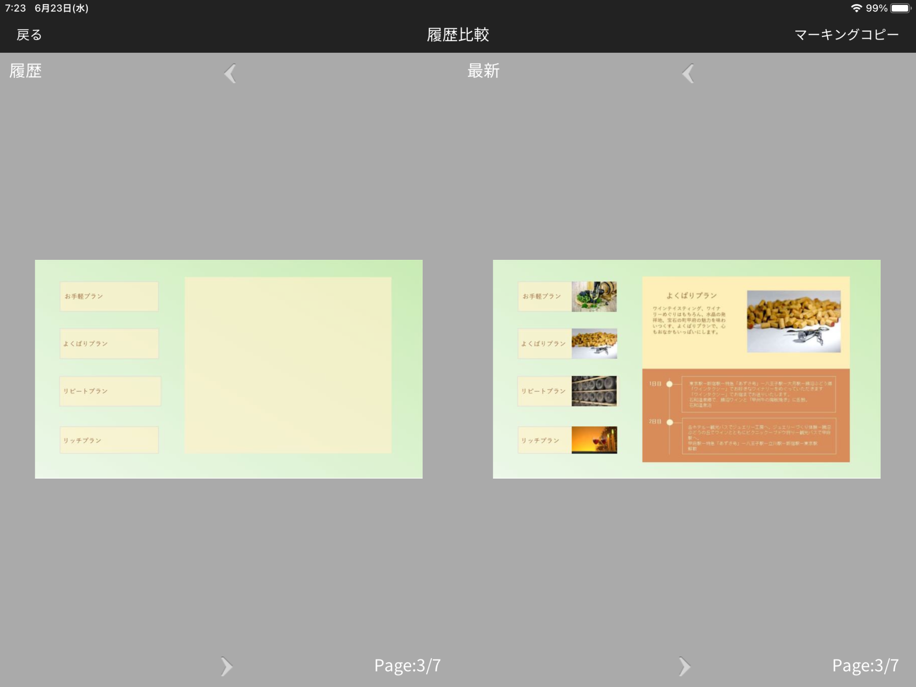The height and width of the screenshot is (687, 916).
Task: Click the orange schedule panel in 最新 slide
Action: coord(746,415)
